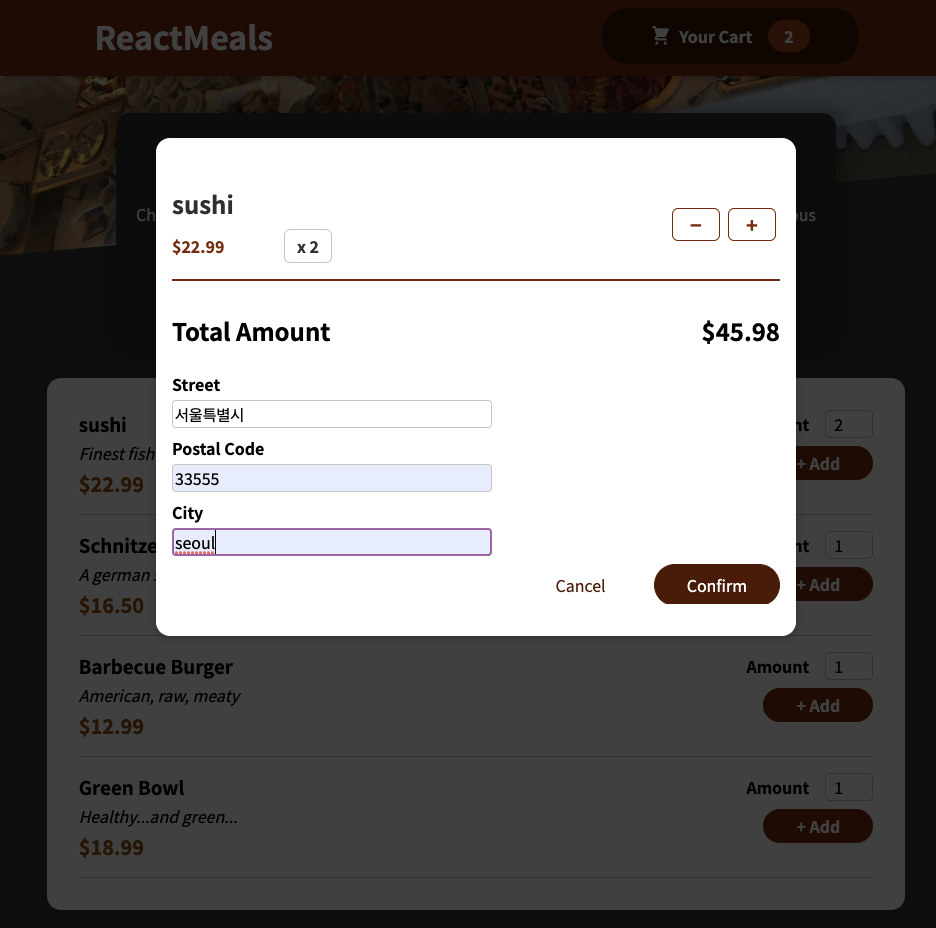Click Cancel to close the checkout form
936x928 pixels.
tap(580, 586)
